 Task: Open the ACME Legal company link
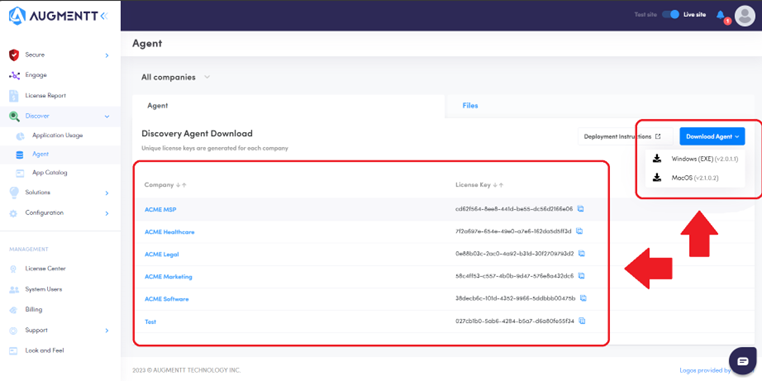(x=162, y=255)
